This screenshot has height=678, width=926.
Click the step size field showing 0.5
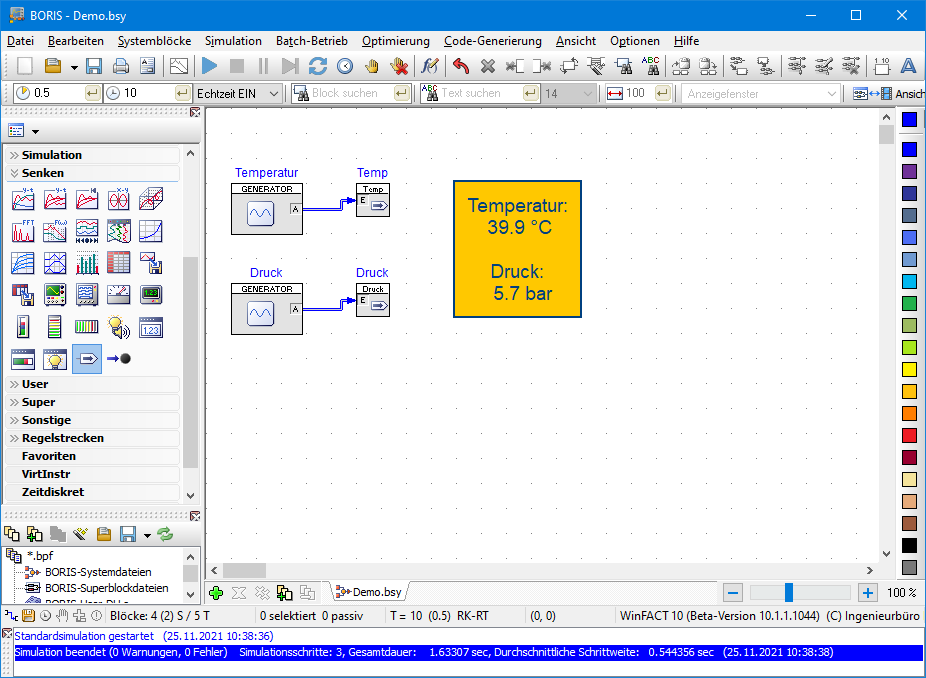tap(58, 93)
